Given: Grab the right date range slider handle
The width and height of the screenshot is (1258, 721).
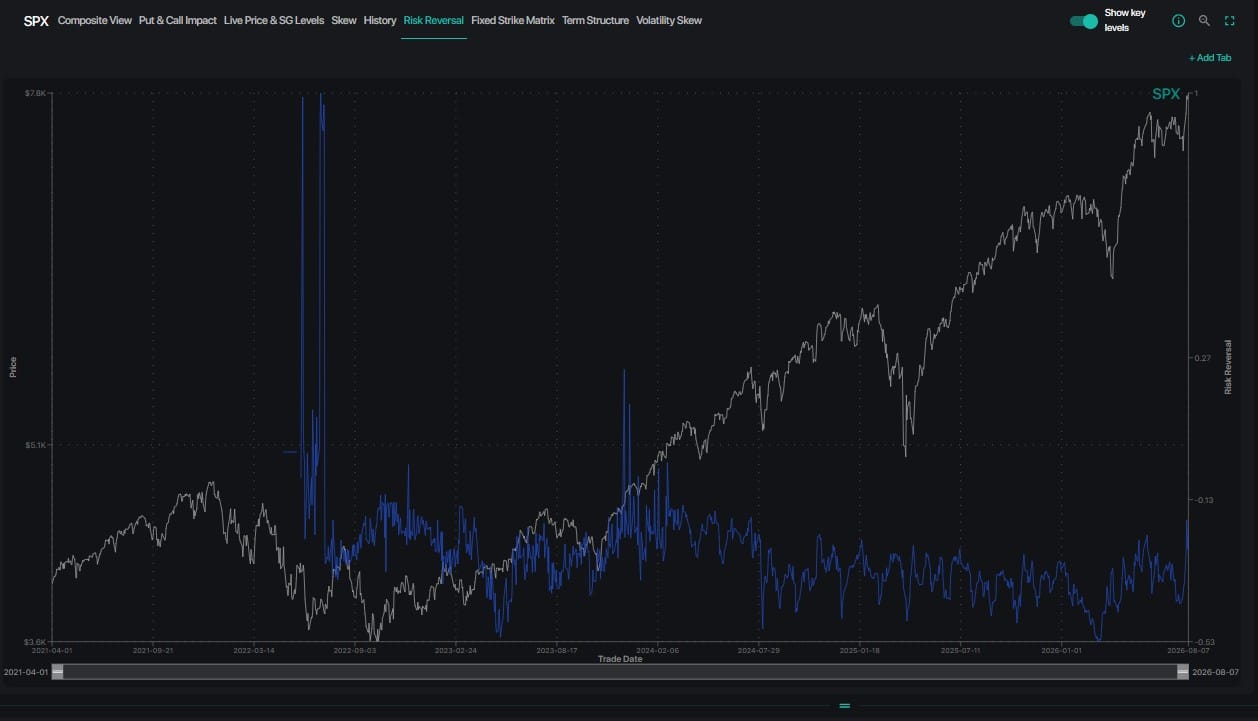Looking at the screenshot, I should (1183, 673).
